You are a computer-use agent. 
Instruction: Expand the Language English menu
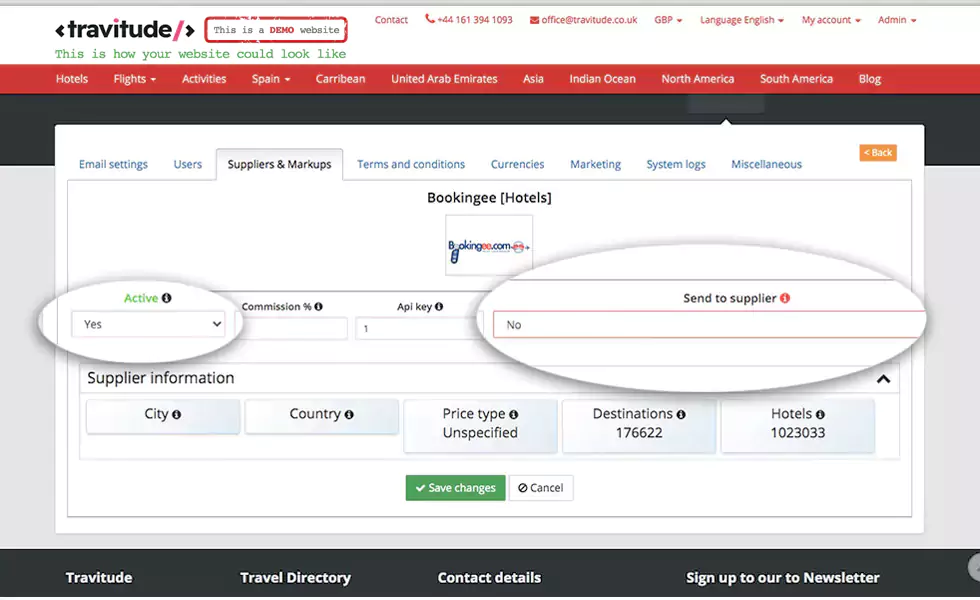tap(741, 20)
